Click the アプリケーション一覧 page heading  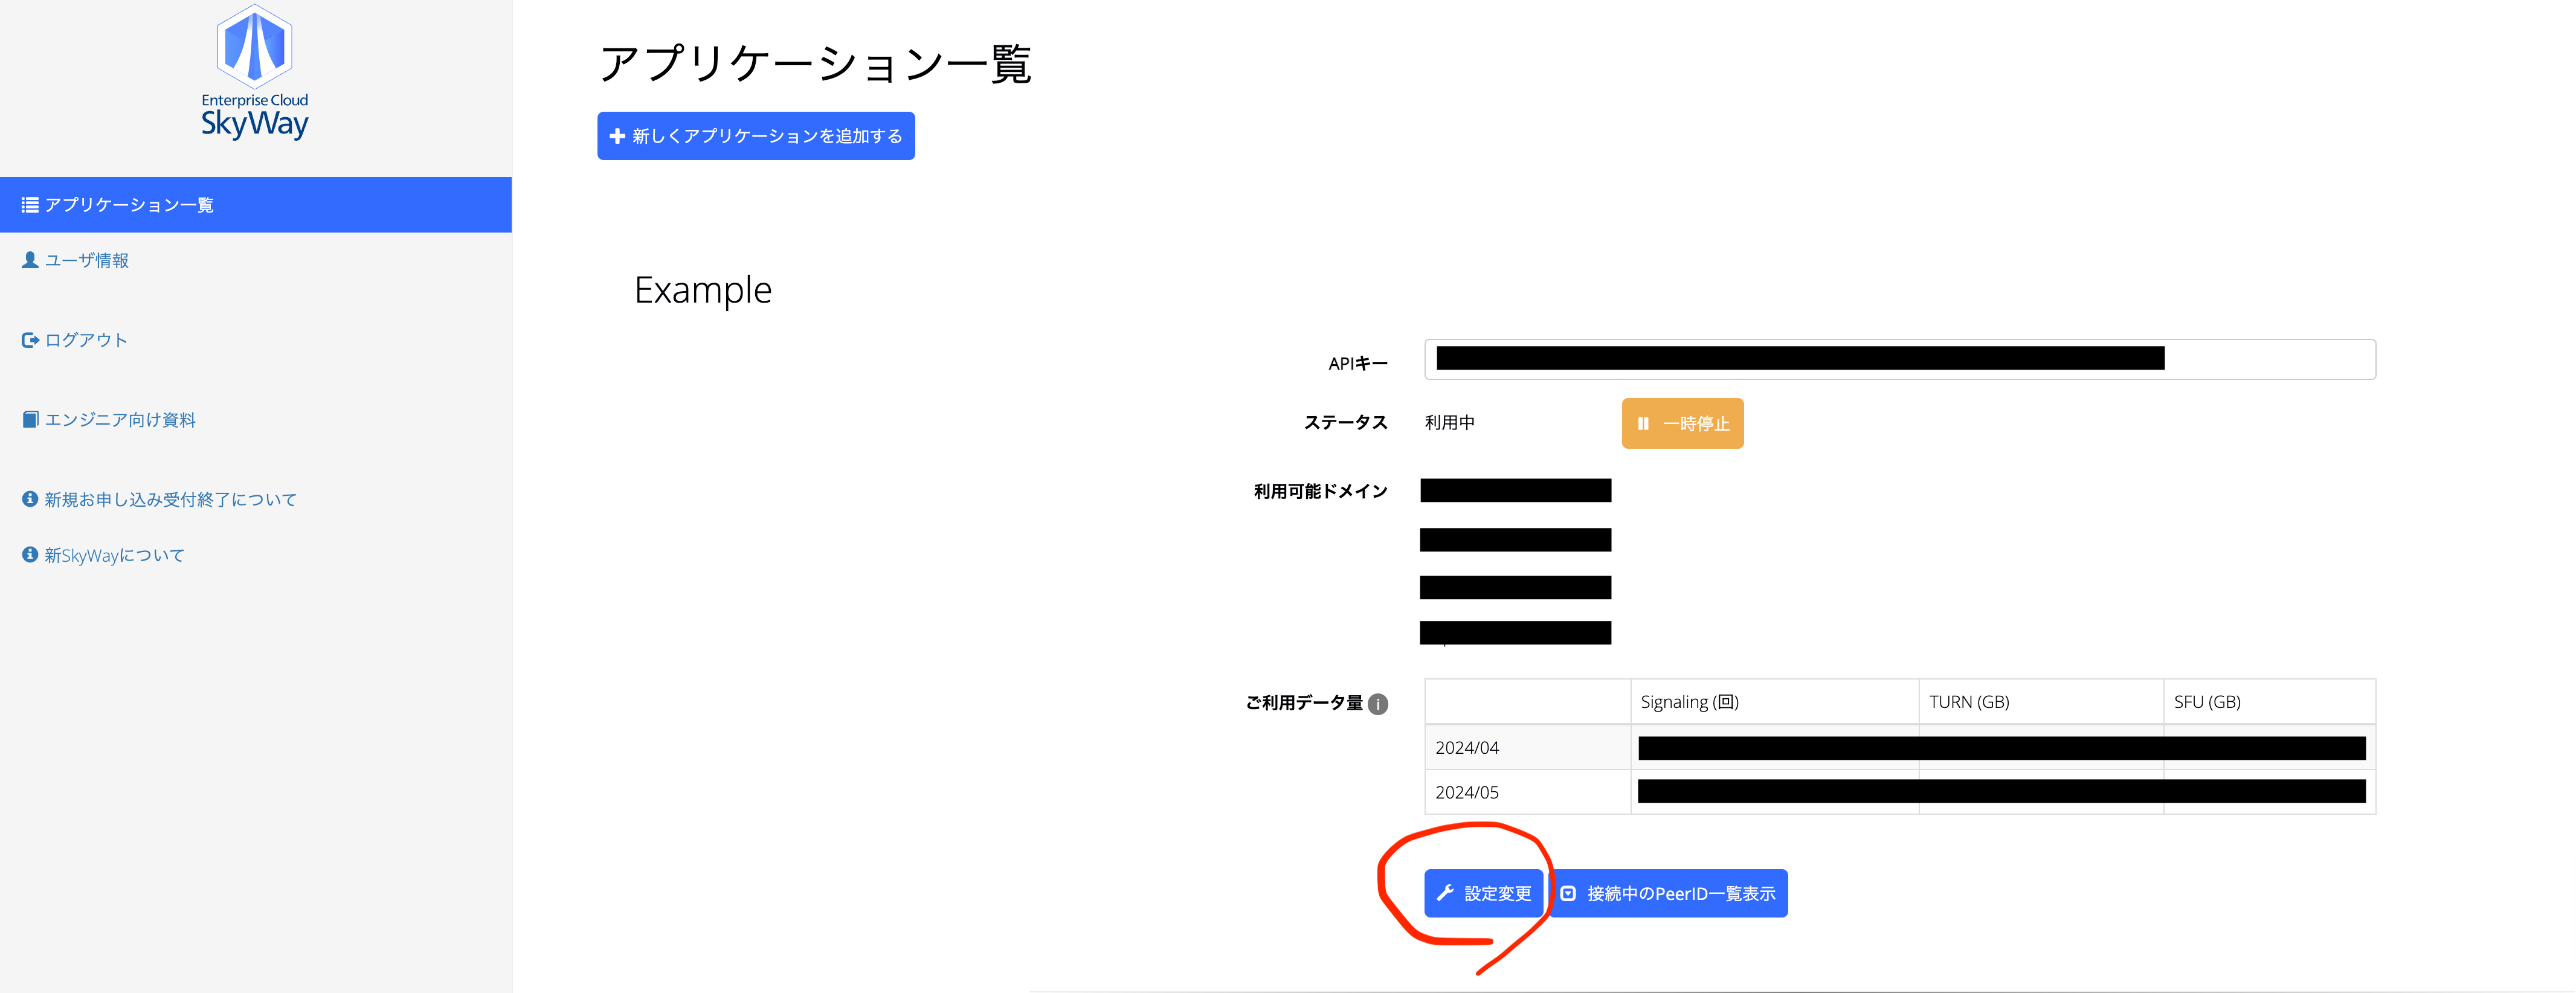click(815, 64)
